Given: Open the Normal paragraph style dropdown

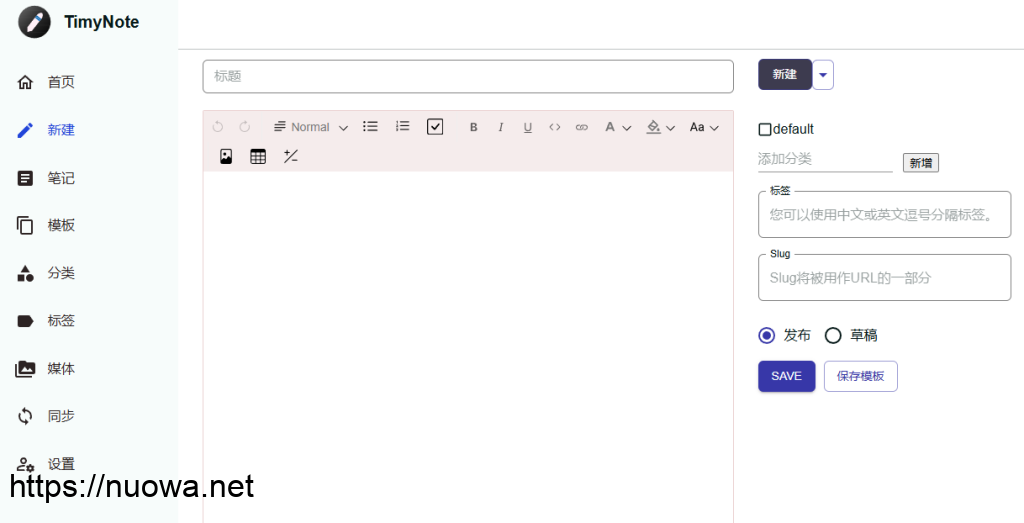Looking at the screenshot, I should 311,127.
